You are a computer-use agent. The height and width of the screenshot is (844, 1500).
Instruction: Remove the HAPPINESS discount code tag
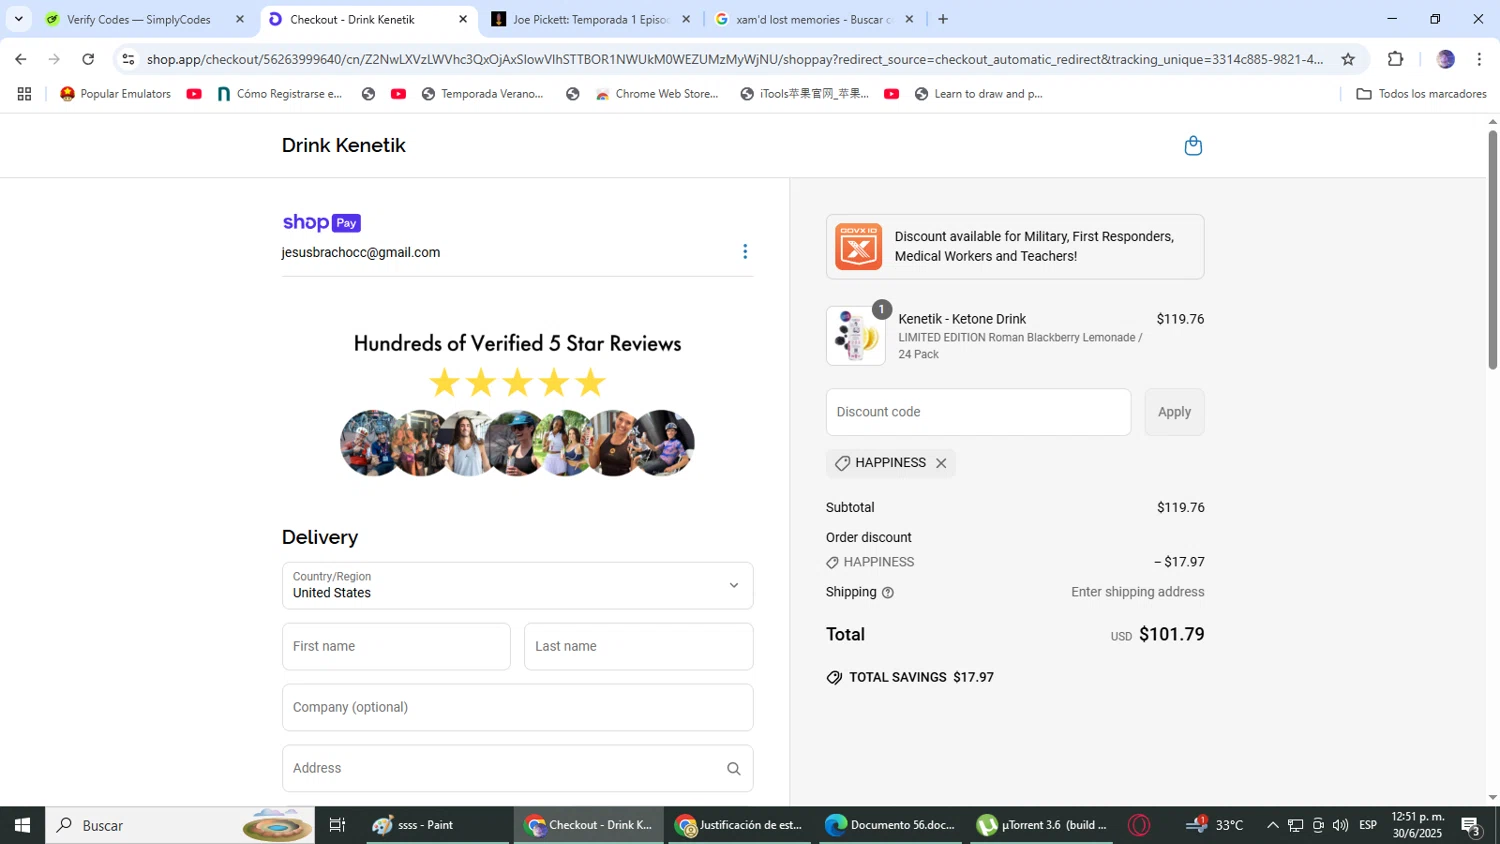click(x=941, y=463)
